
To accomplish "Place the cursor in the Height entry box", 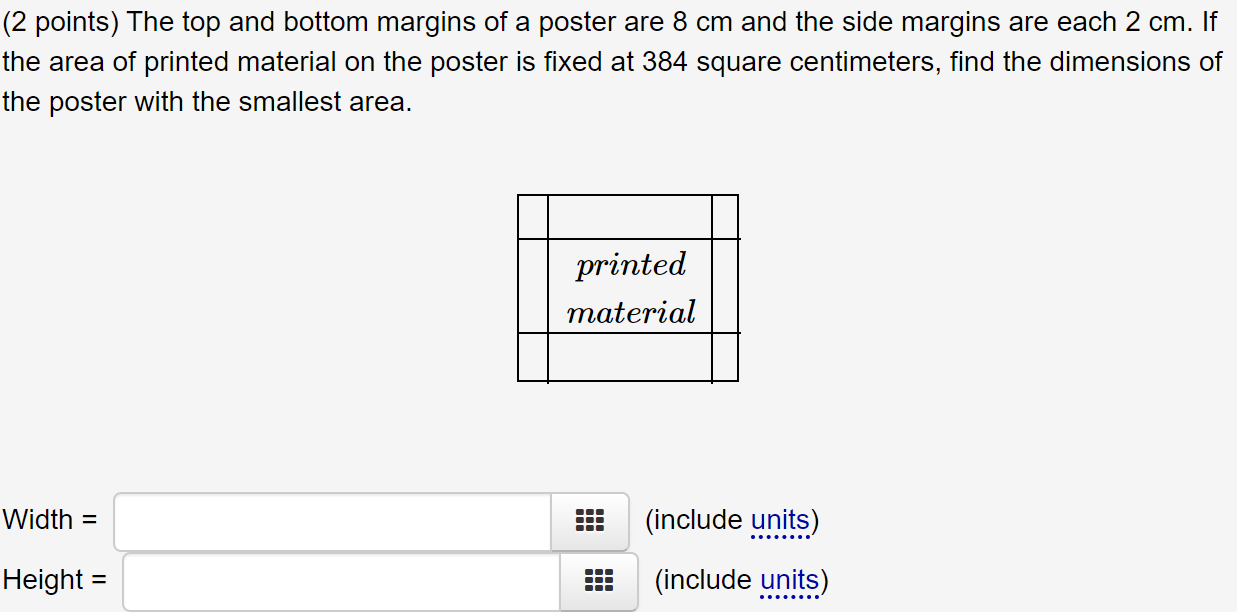I will pos(340,581).
